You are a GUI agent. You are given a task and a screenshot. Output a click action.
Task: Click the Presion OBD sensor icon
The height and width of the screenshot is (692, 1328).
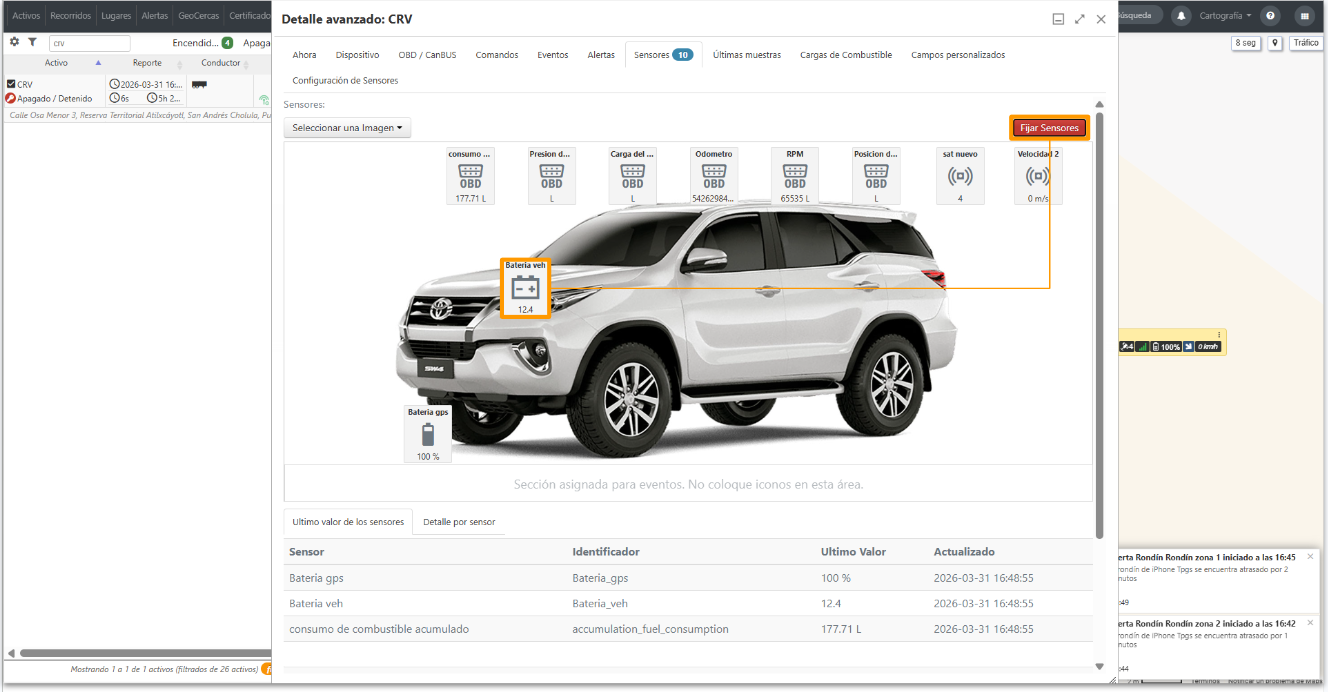coord(551,176)
